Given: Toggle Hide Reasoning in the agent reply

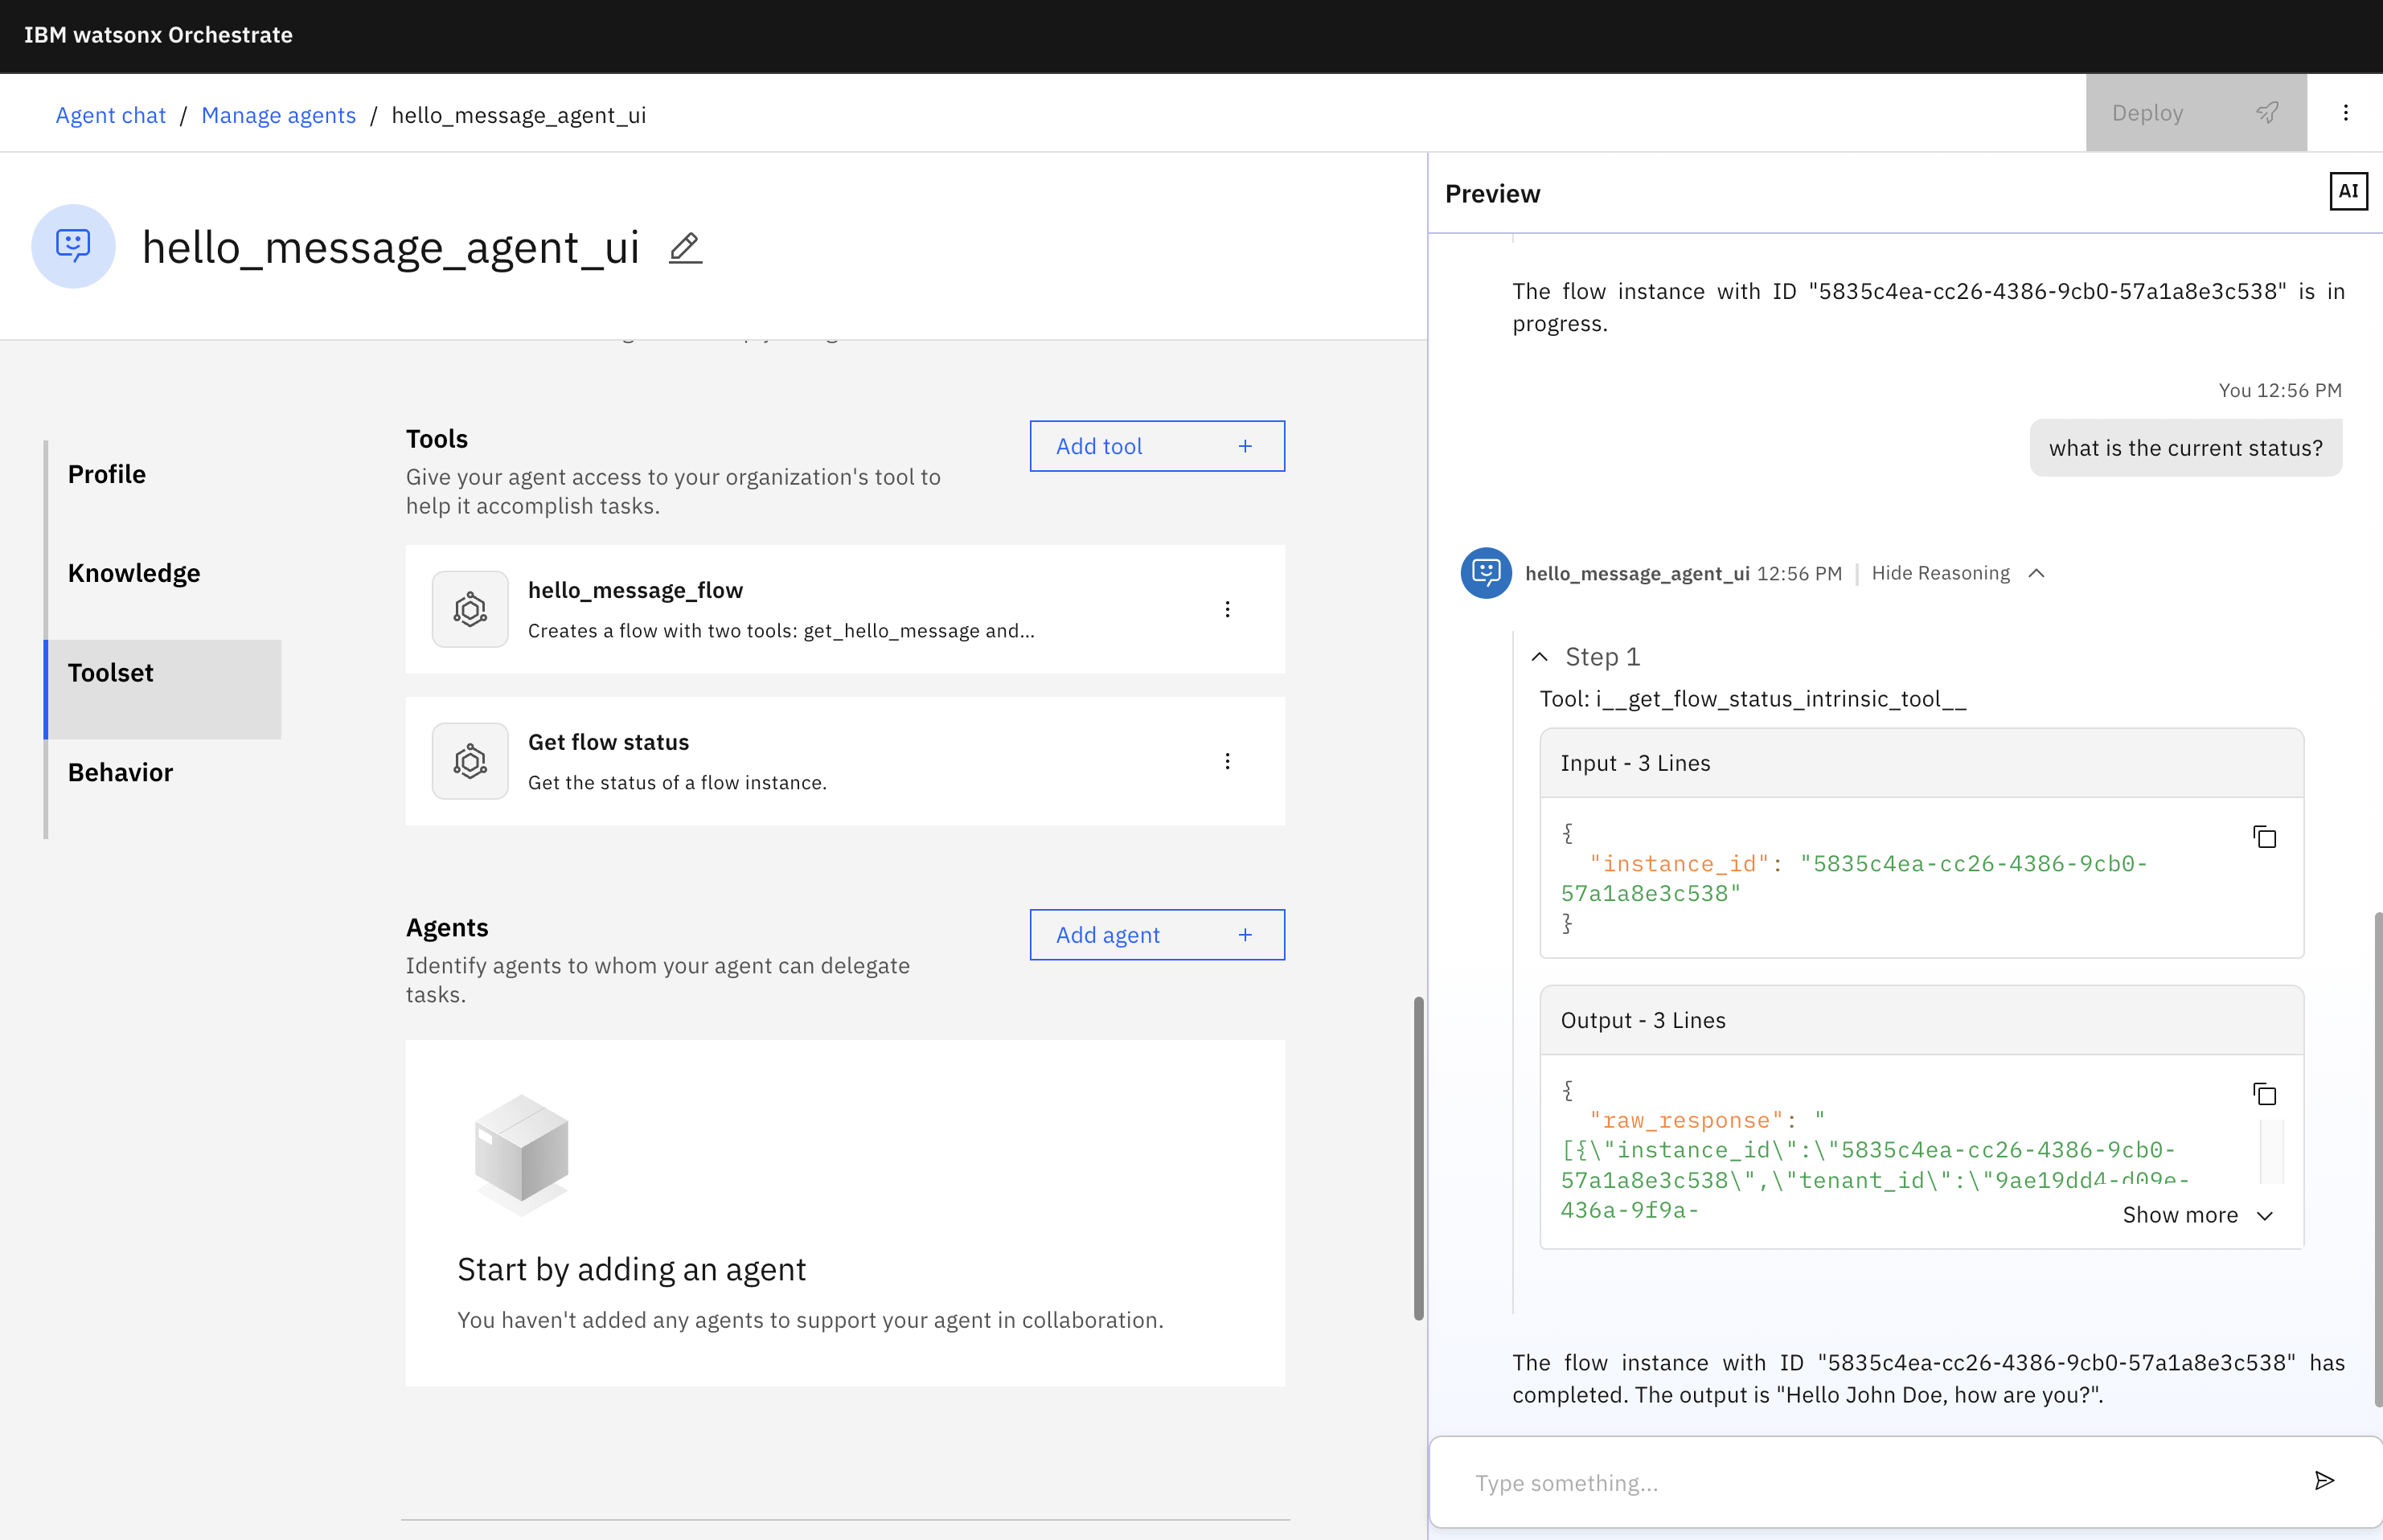Looking at the screenshot, I should tap(1940, 573).
